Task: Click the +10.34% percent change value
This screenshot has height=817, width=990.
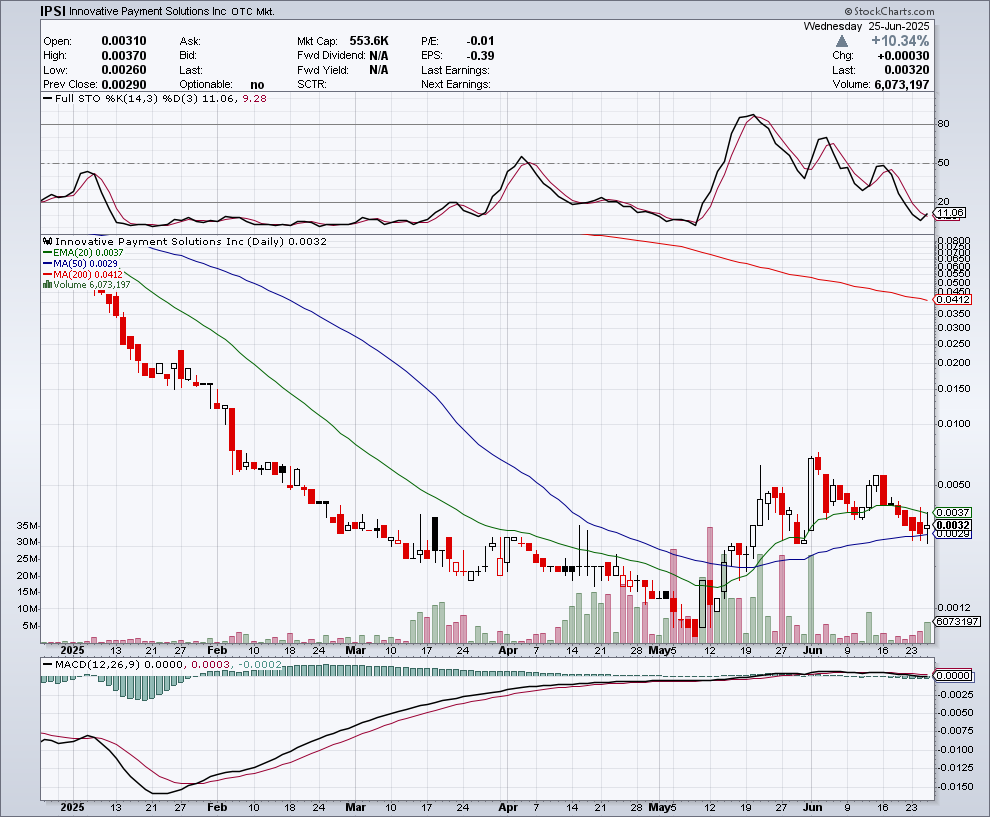Action: point(900,41)
